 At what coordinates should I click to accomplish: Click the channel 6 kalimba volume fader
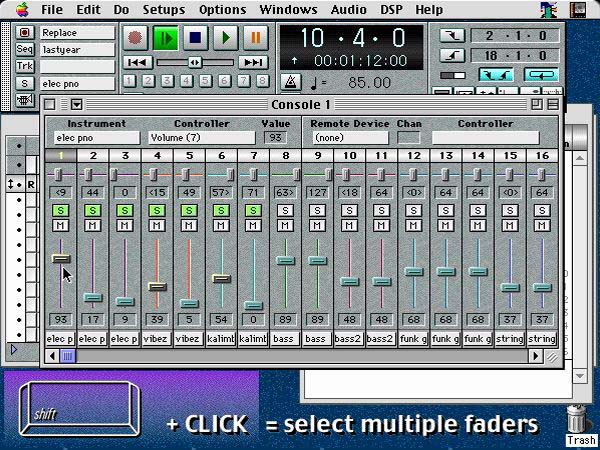(221, 278)
